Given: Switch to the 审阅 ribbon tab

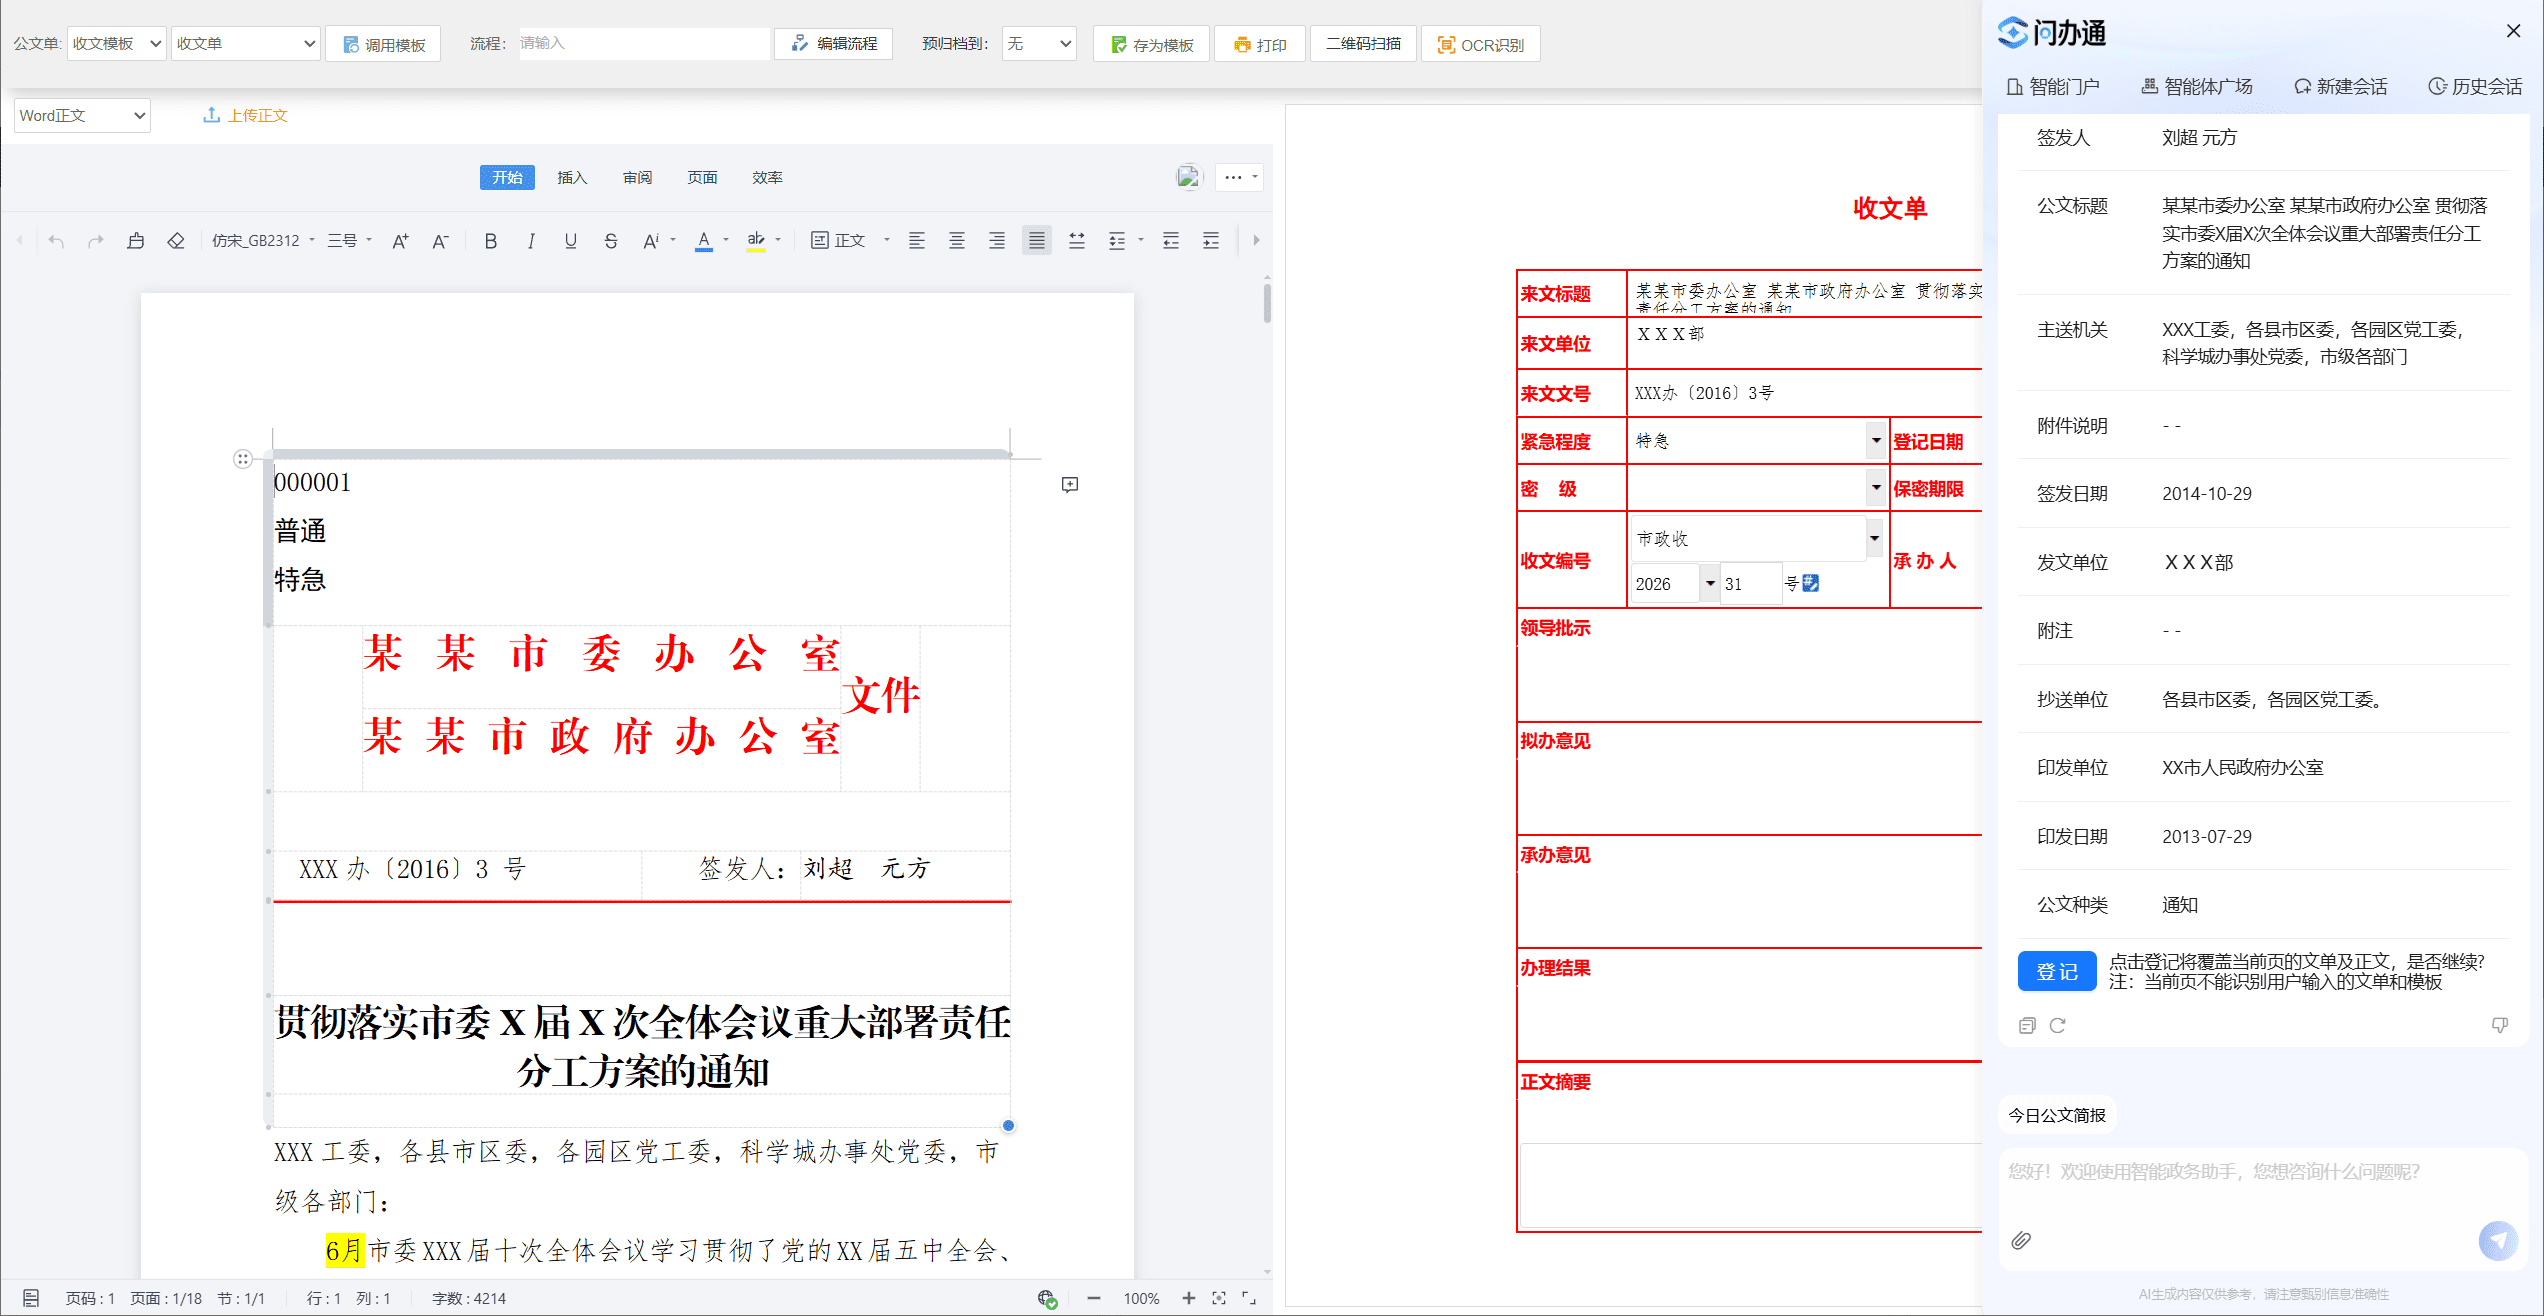Looking at the screenshot, I should (x=637, y=177).
